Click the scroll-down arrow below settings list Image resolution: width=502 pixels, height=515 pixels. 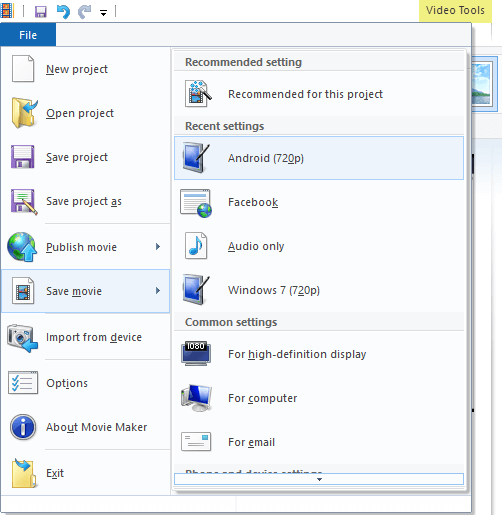tap(319, 479)
